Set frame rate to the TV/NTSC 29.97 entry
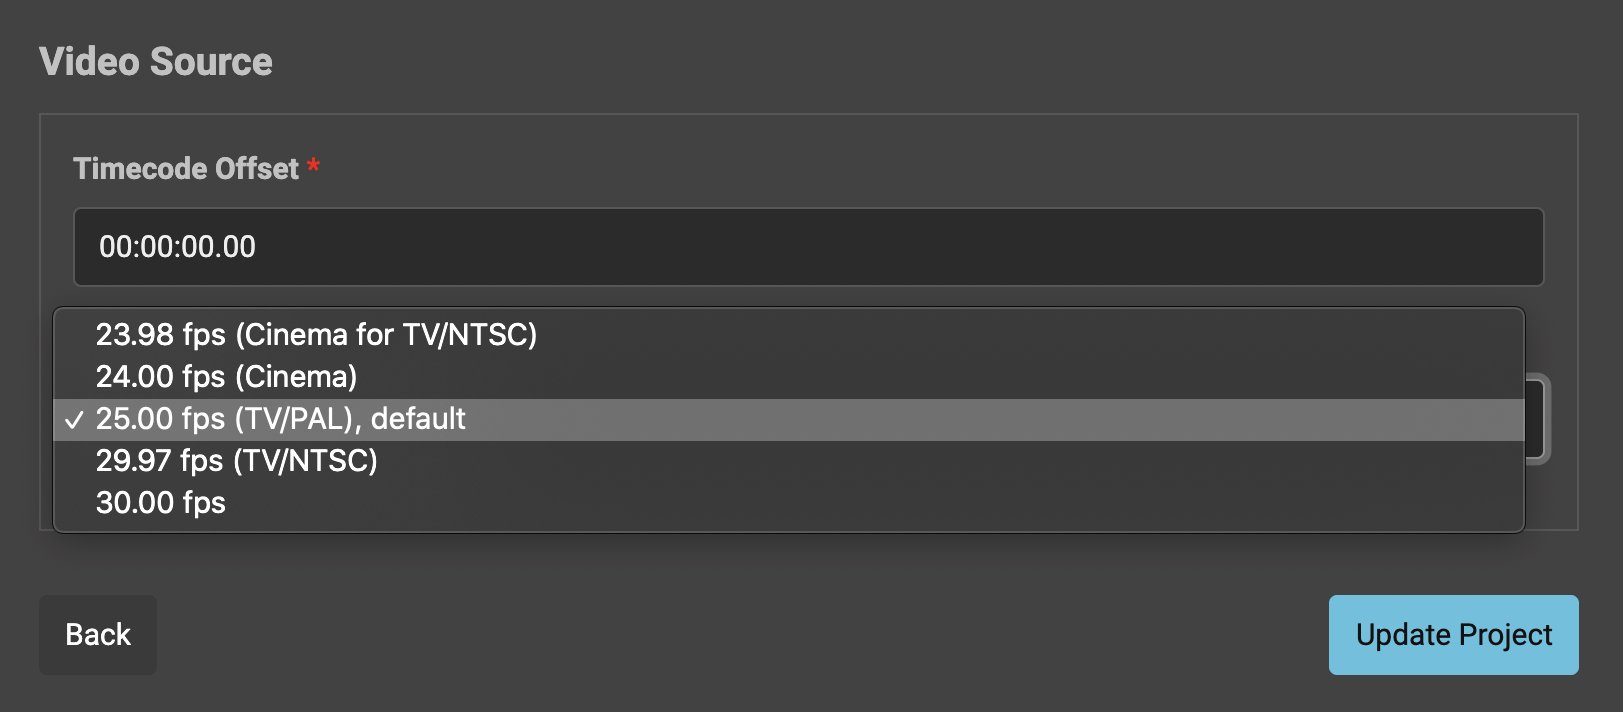 click(x=789, y=461)
